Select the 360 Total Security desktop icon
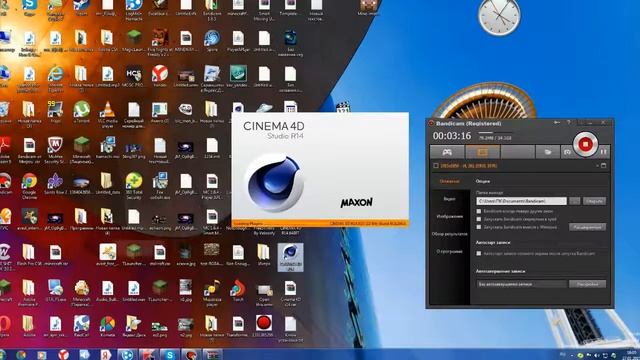The width and height of the screenshot is (640, 360). pyautogui.click(x=133, y=186)
